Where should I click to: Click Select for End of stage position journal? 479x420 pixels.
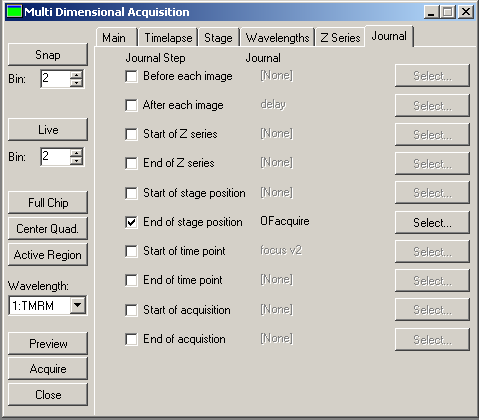(432, 222)
